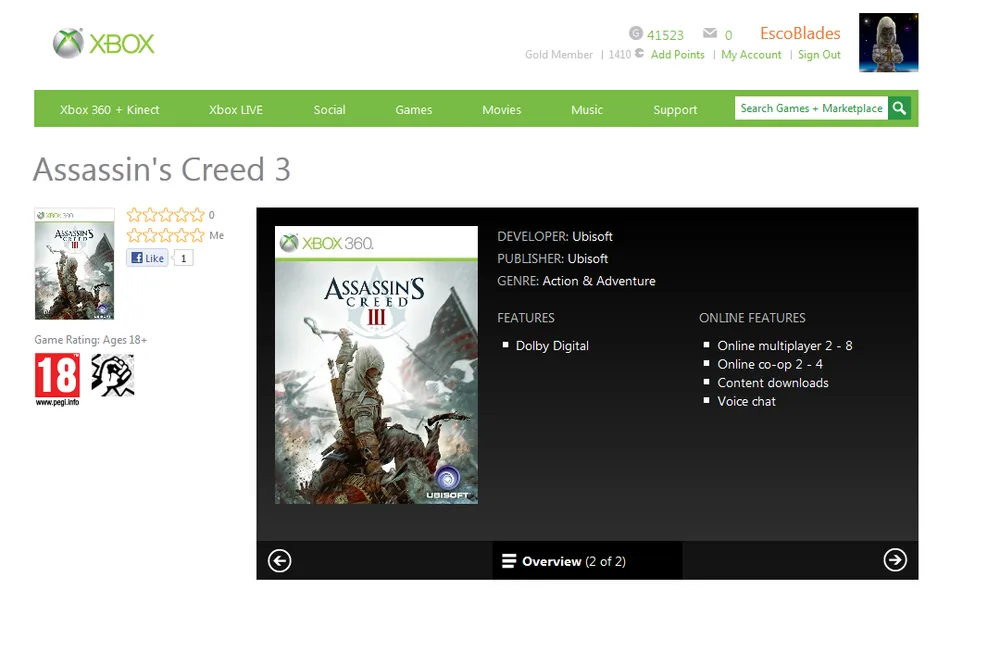Open the Movies menu

click(502, 110)
